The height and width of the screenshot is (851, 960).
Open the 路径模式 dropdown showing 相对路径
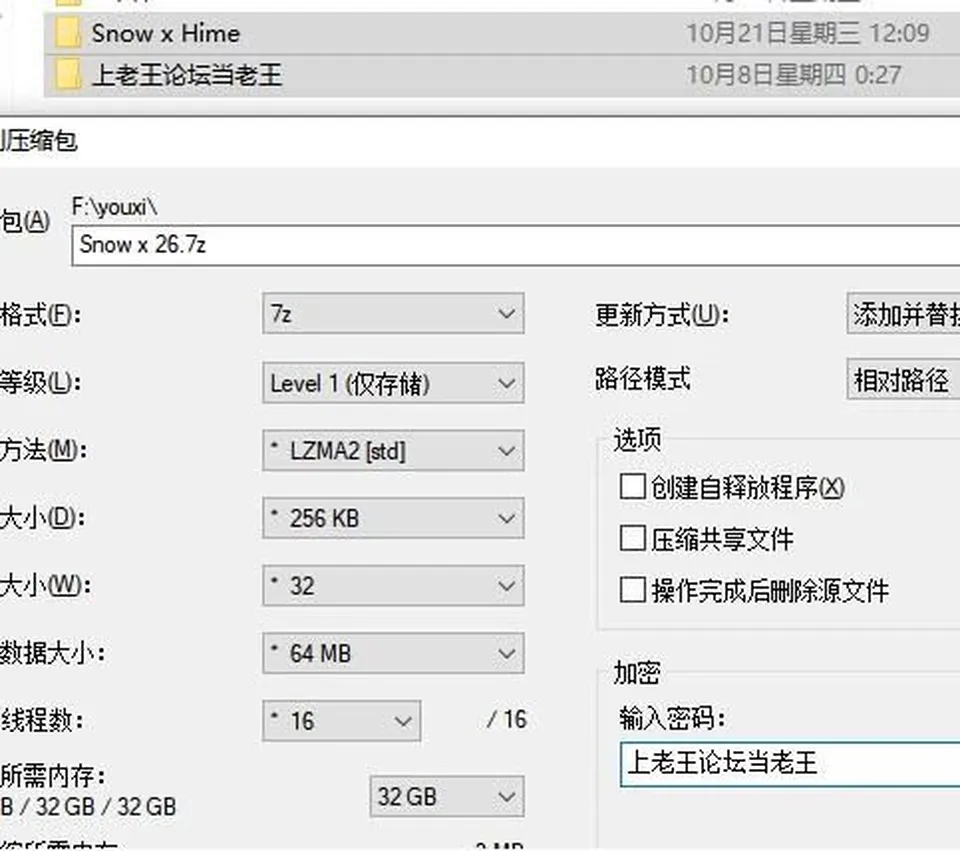(x=903, y=380)
